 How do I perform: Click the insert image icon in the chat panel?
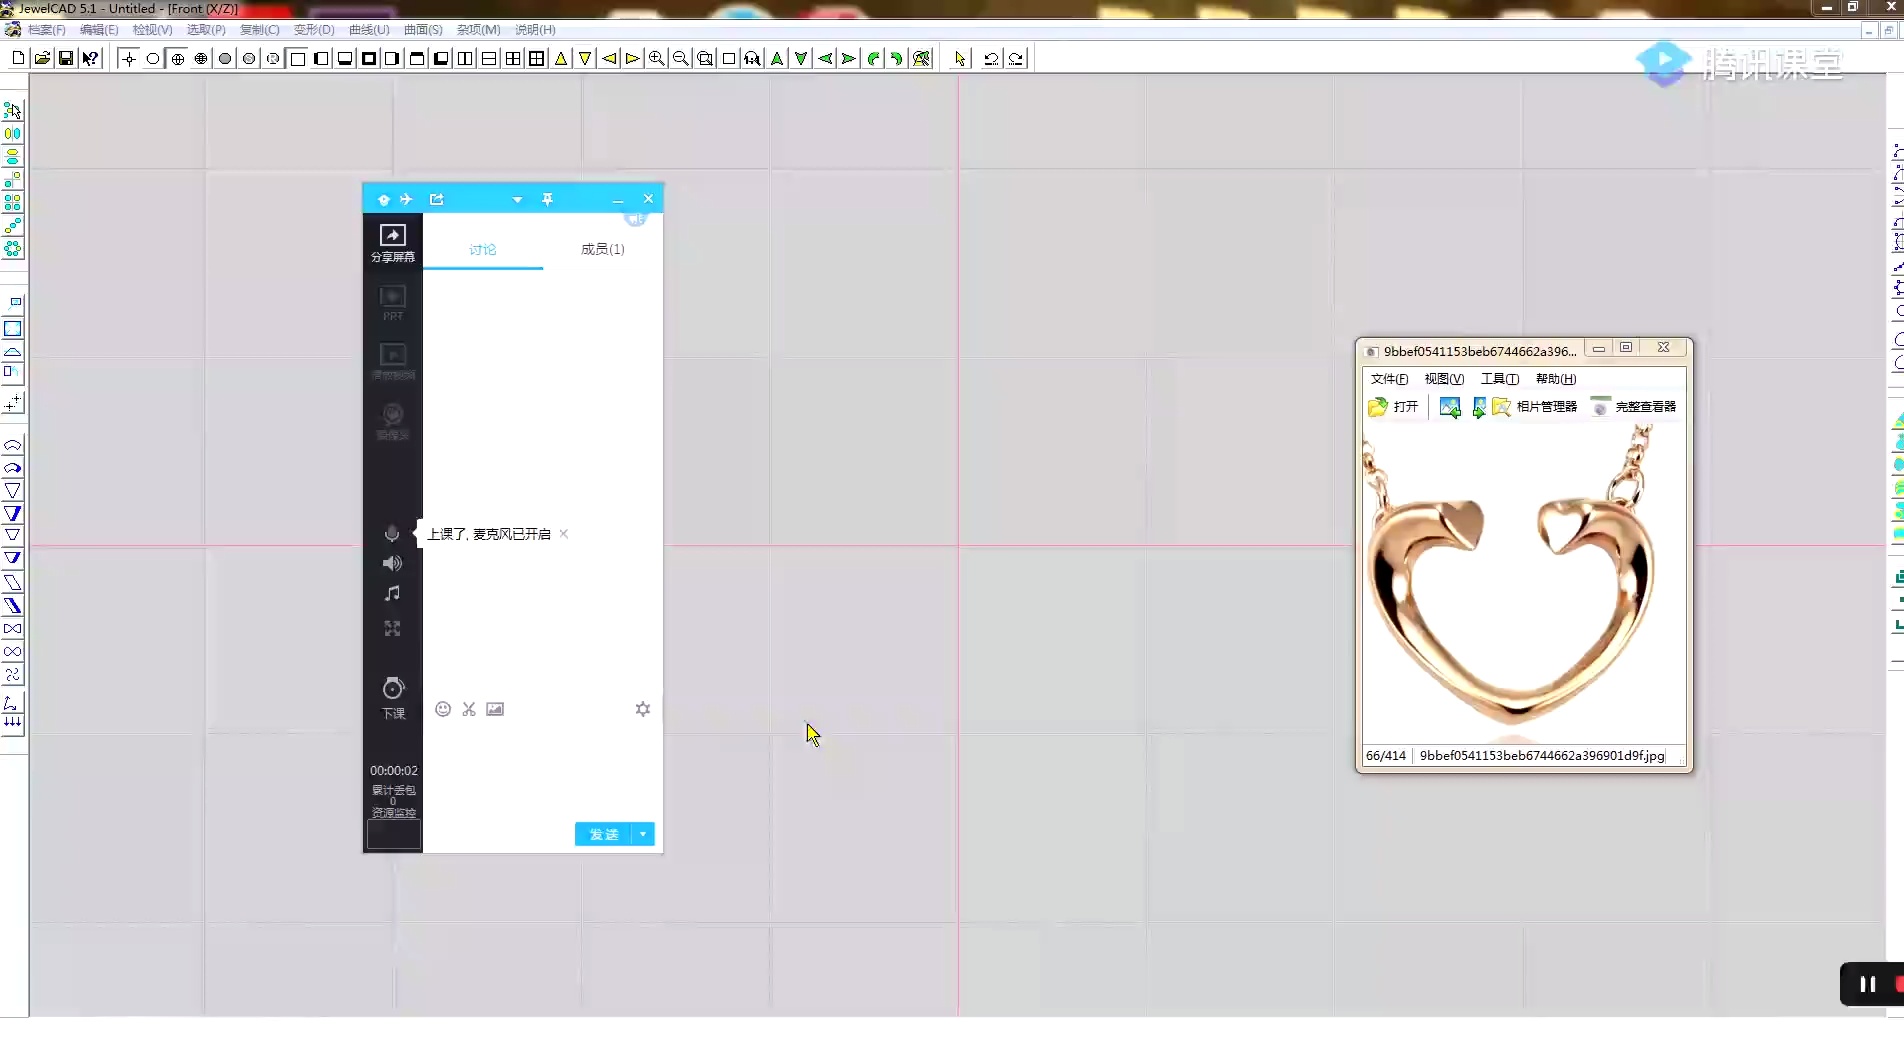click(x=494, y=709)
